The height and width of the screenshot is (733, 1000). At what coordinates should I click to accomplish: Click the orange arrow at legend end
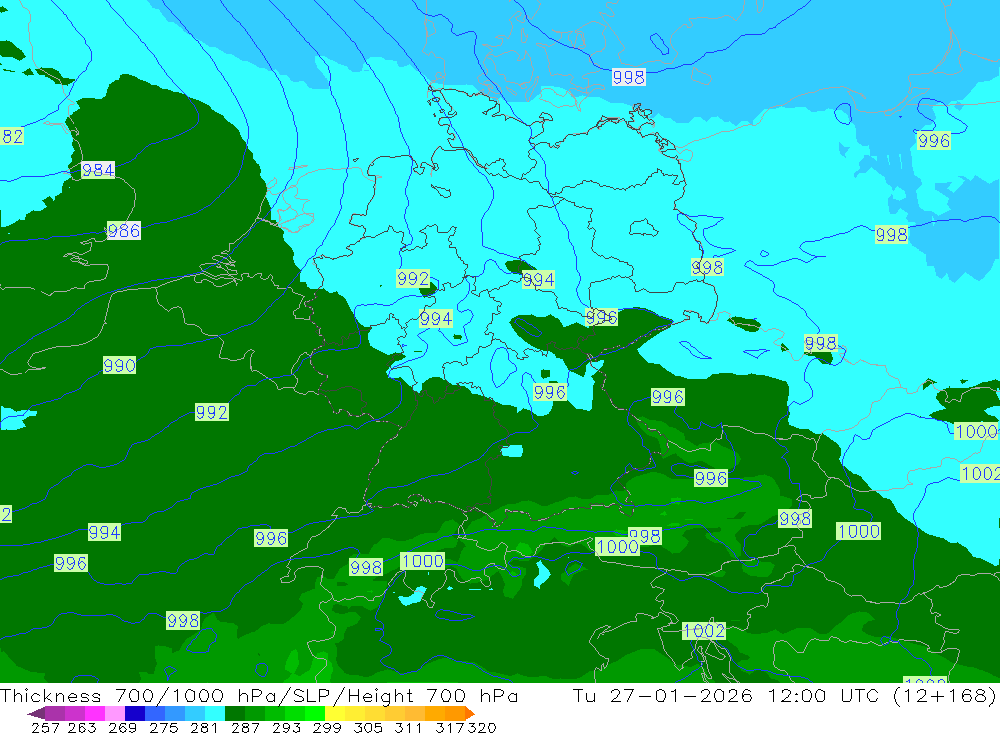click(469, 713)
